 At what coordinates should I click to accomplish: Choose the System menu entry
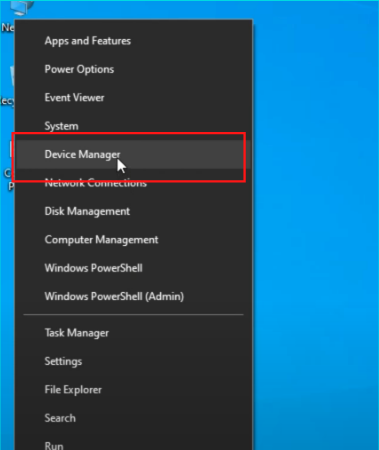click(133, 126)
